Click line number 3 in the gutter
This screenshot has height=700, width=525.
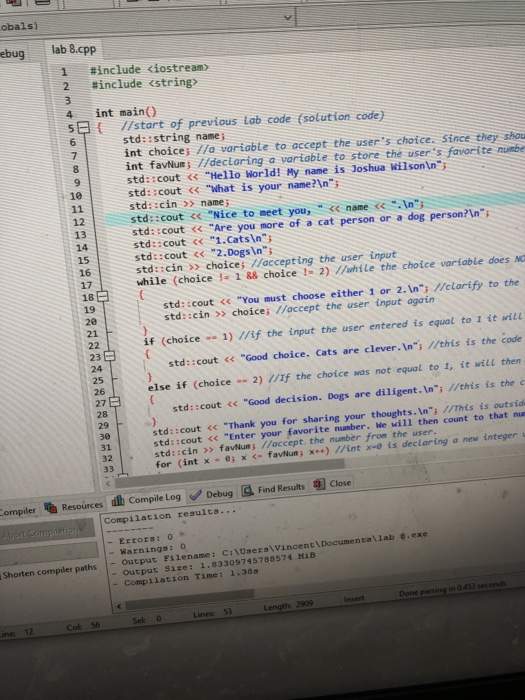[x=68, y=100]
